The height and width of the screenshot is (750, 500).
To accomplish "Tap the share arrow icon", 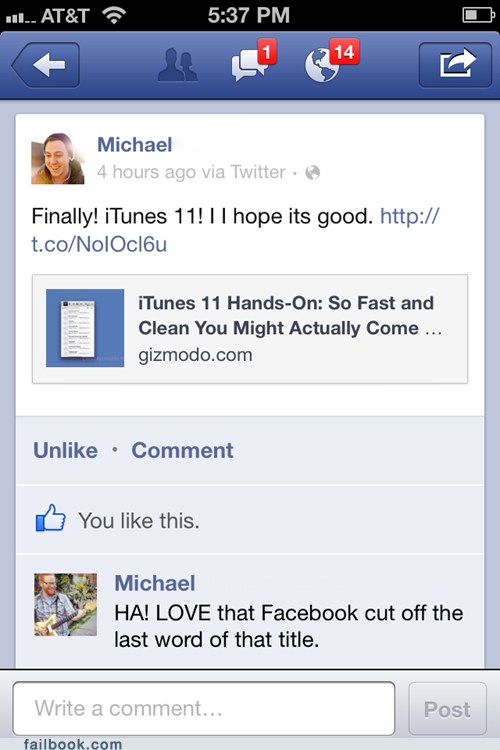I will [x=455, y=65].
